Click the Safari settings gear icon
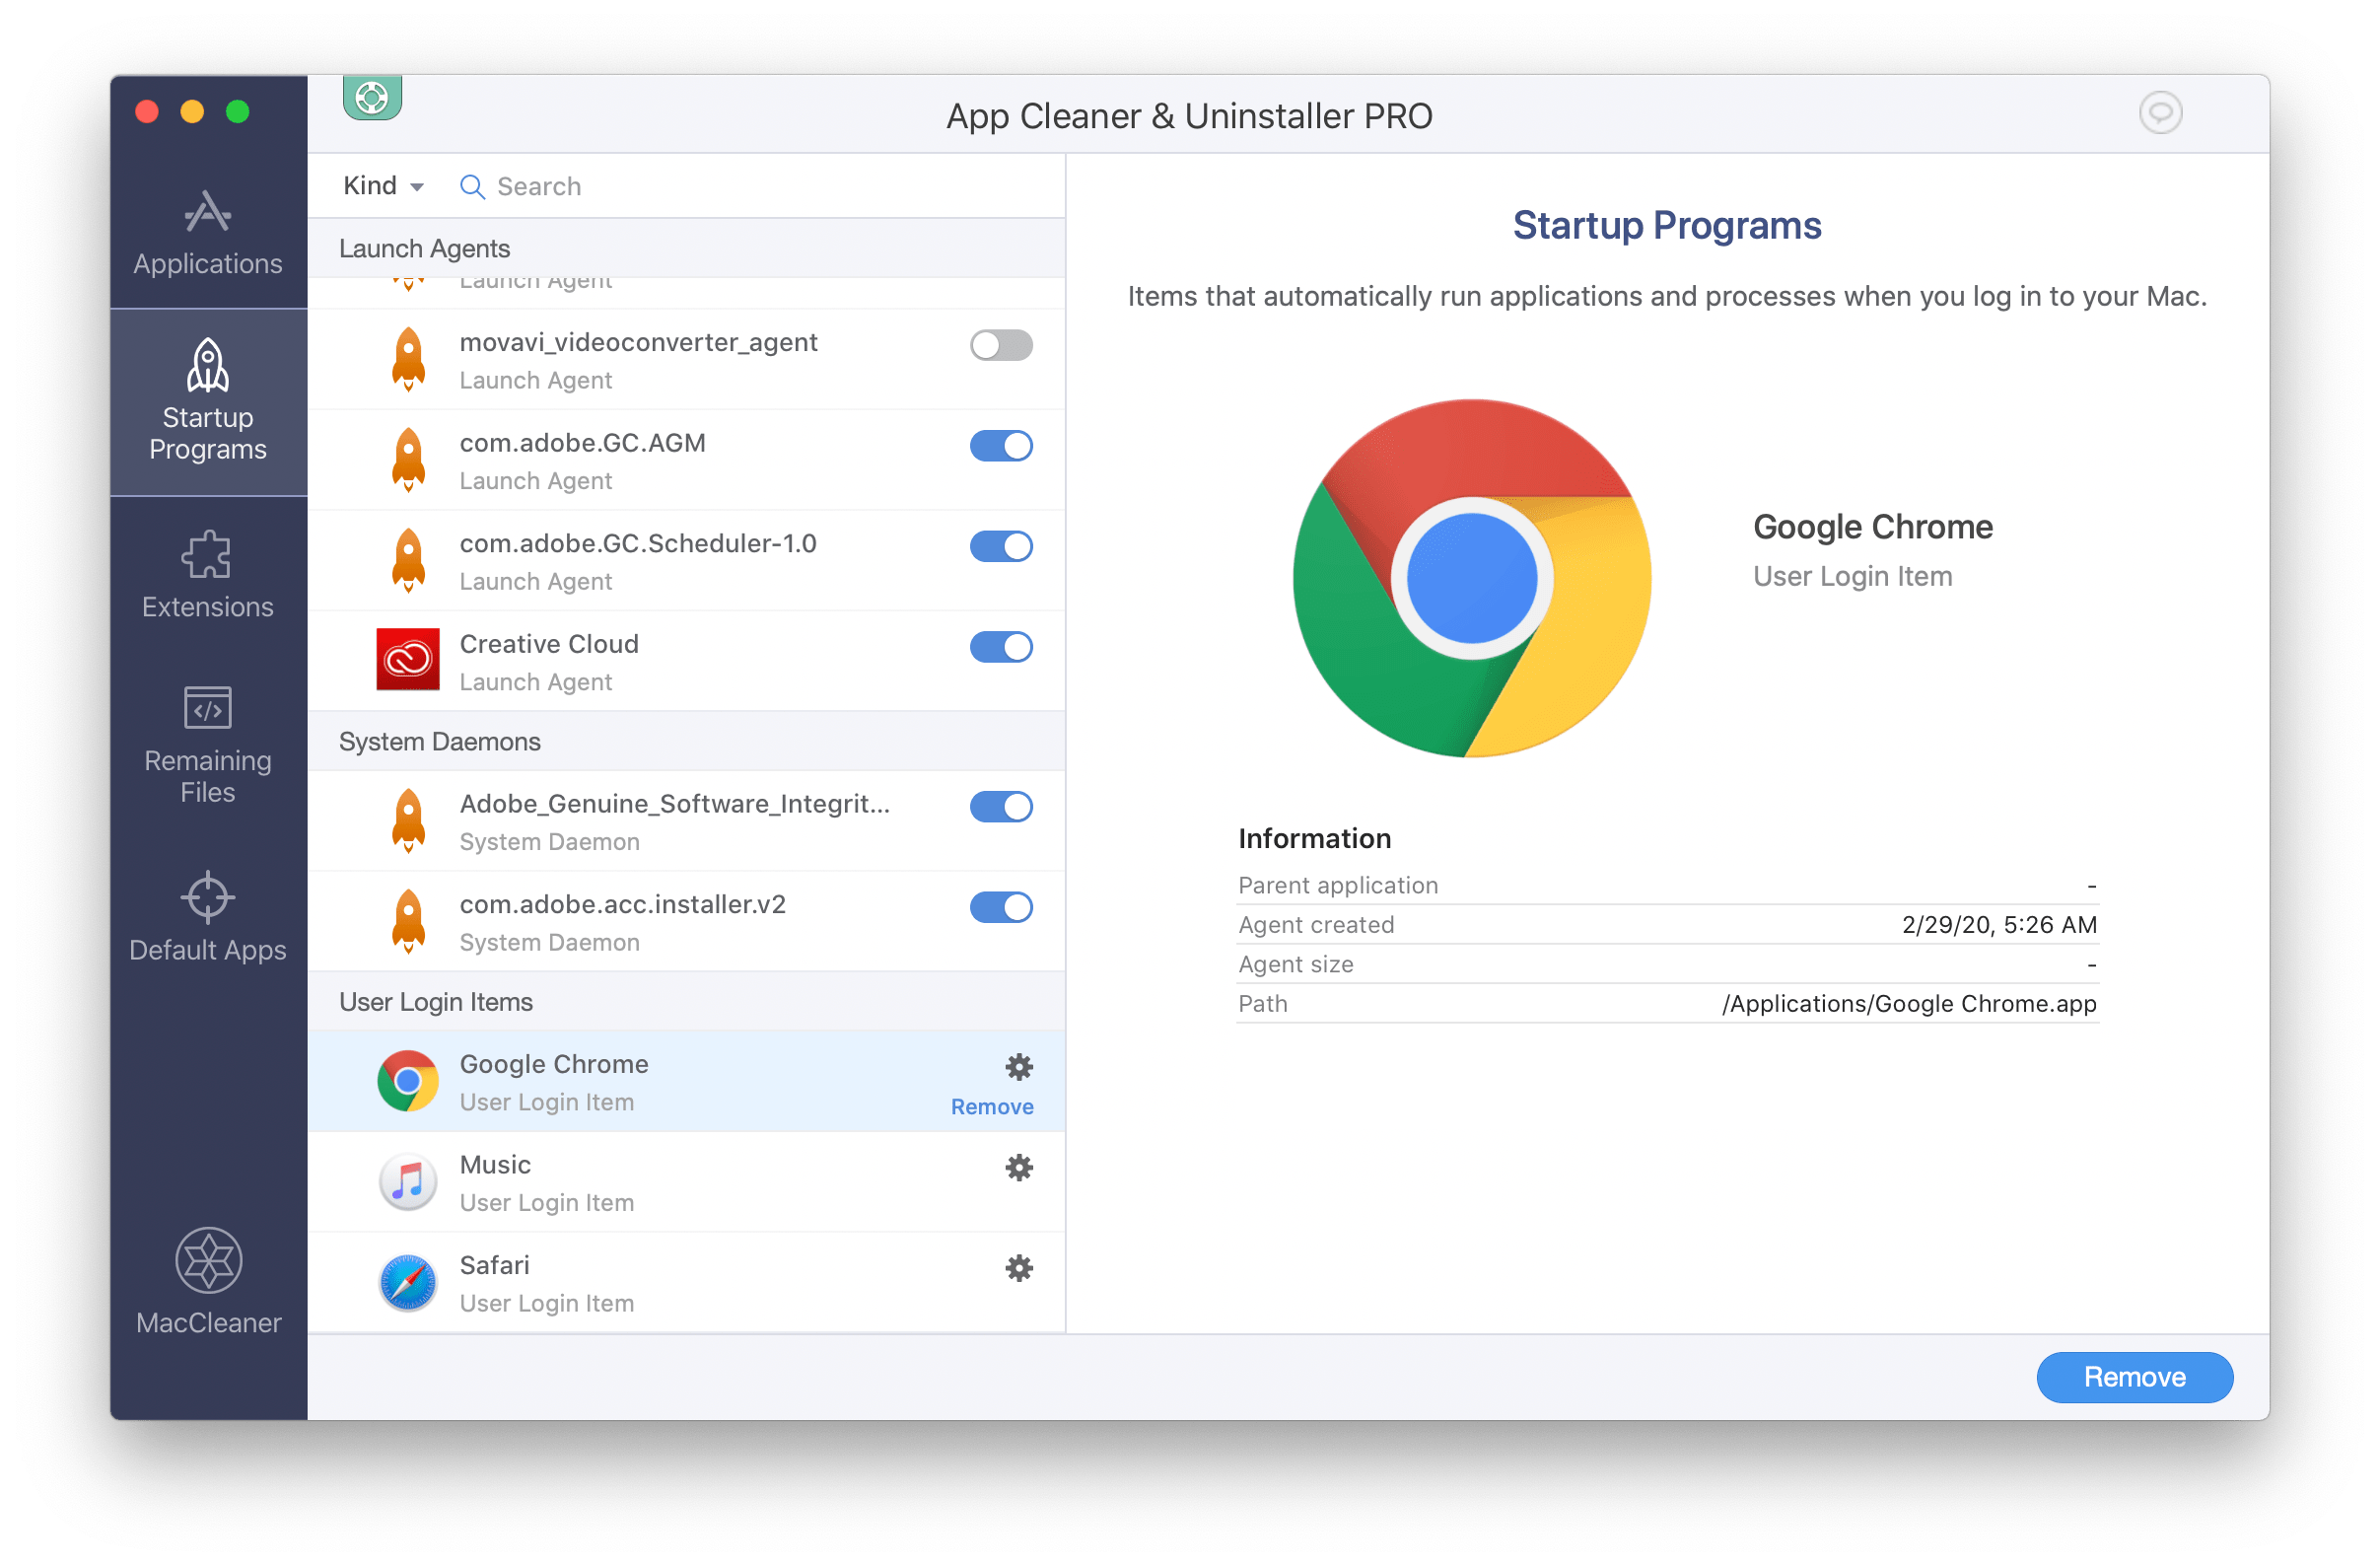 [x=1017, y=1269]
